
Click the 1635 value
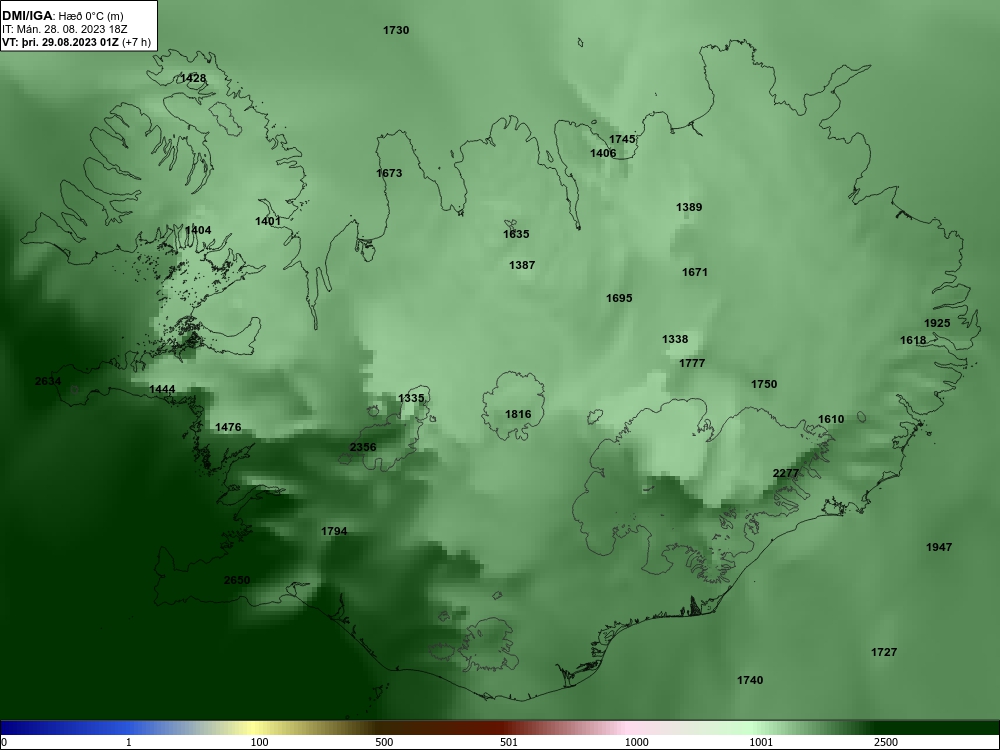tap(516, 234)
